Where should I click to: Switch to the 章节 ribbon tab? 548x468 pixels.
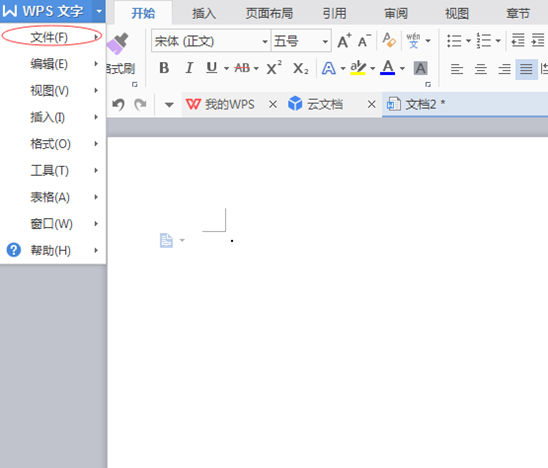(x=518, y=14)
